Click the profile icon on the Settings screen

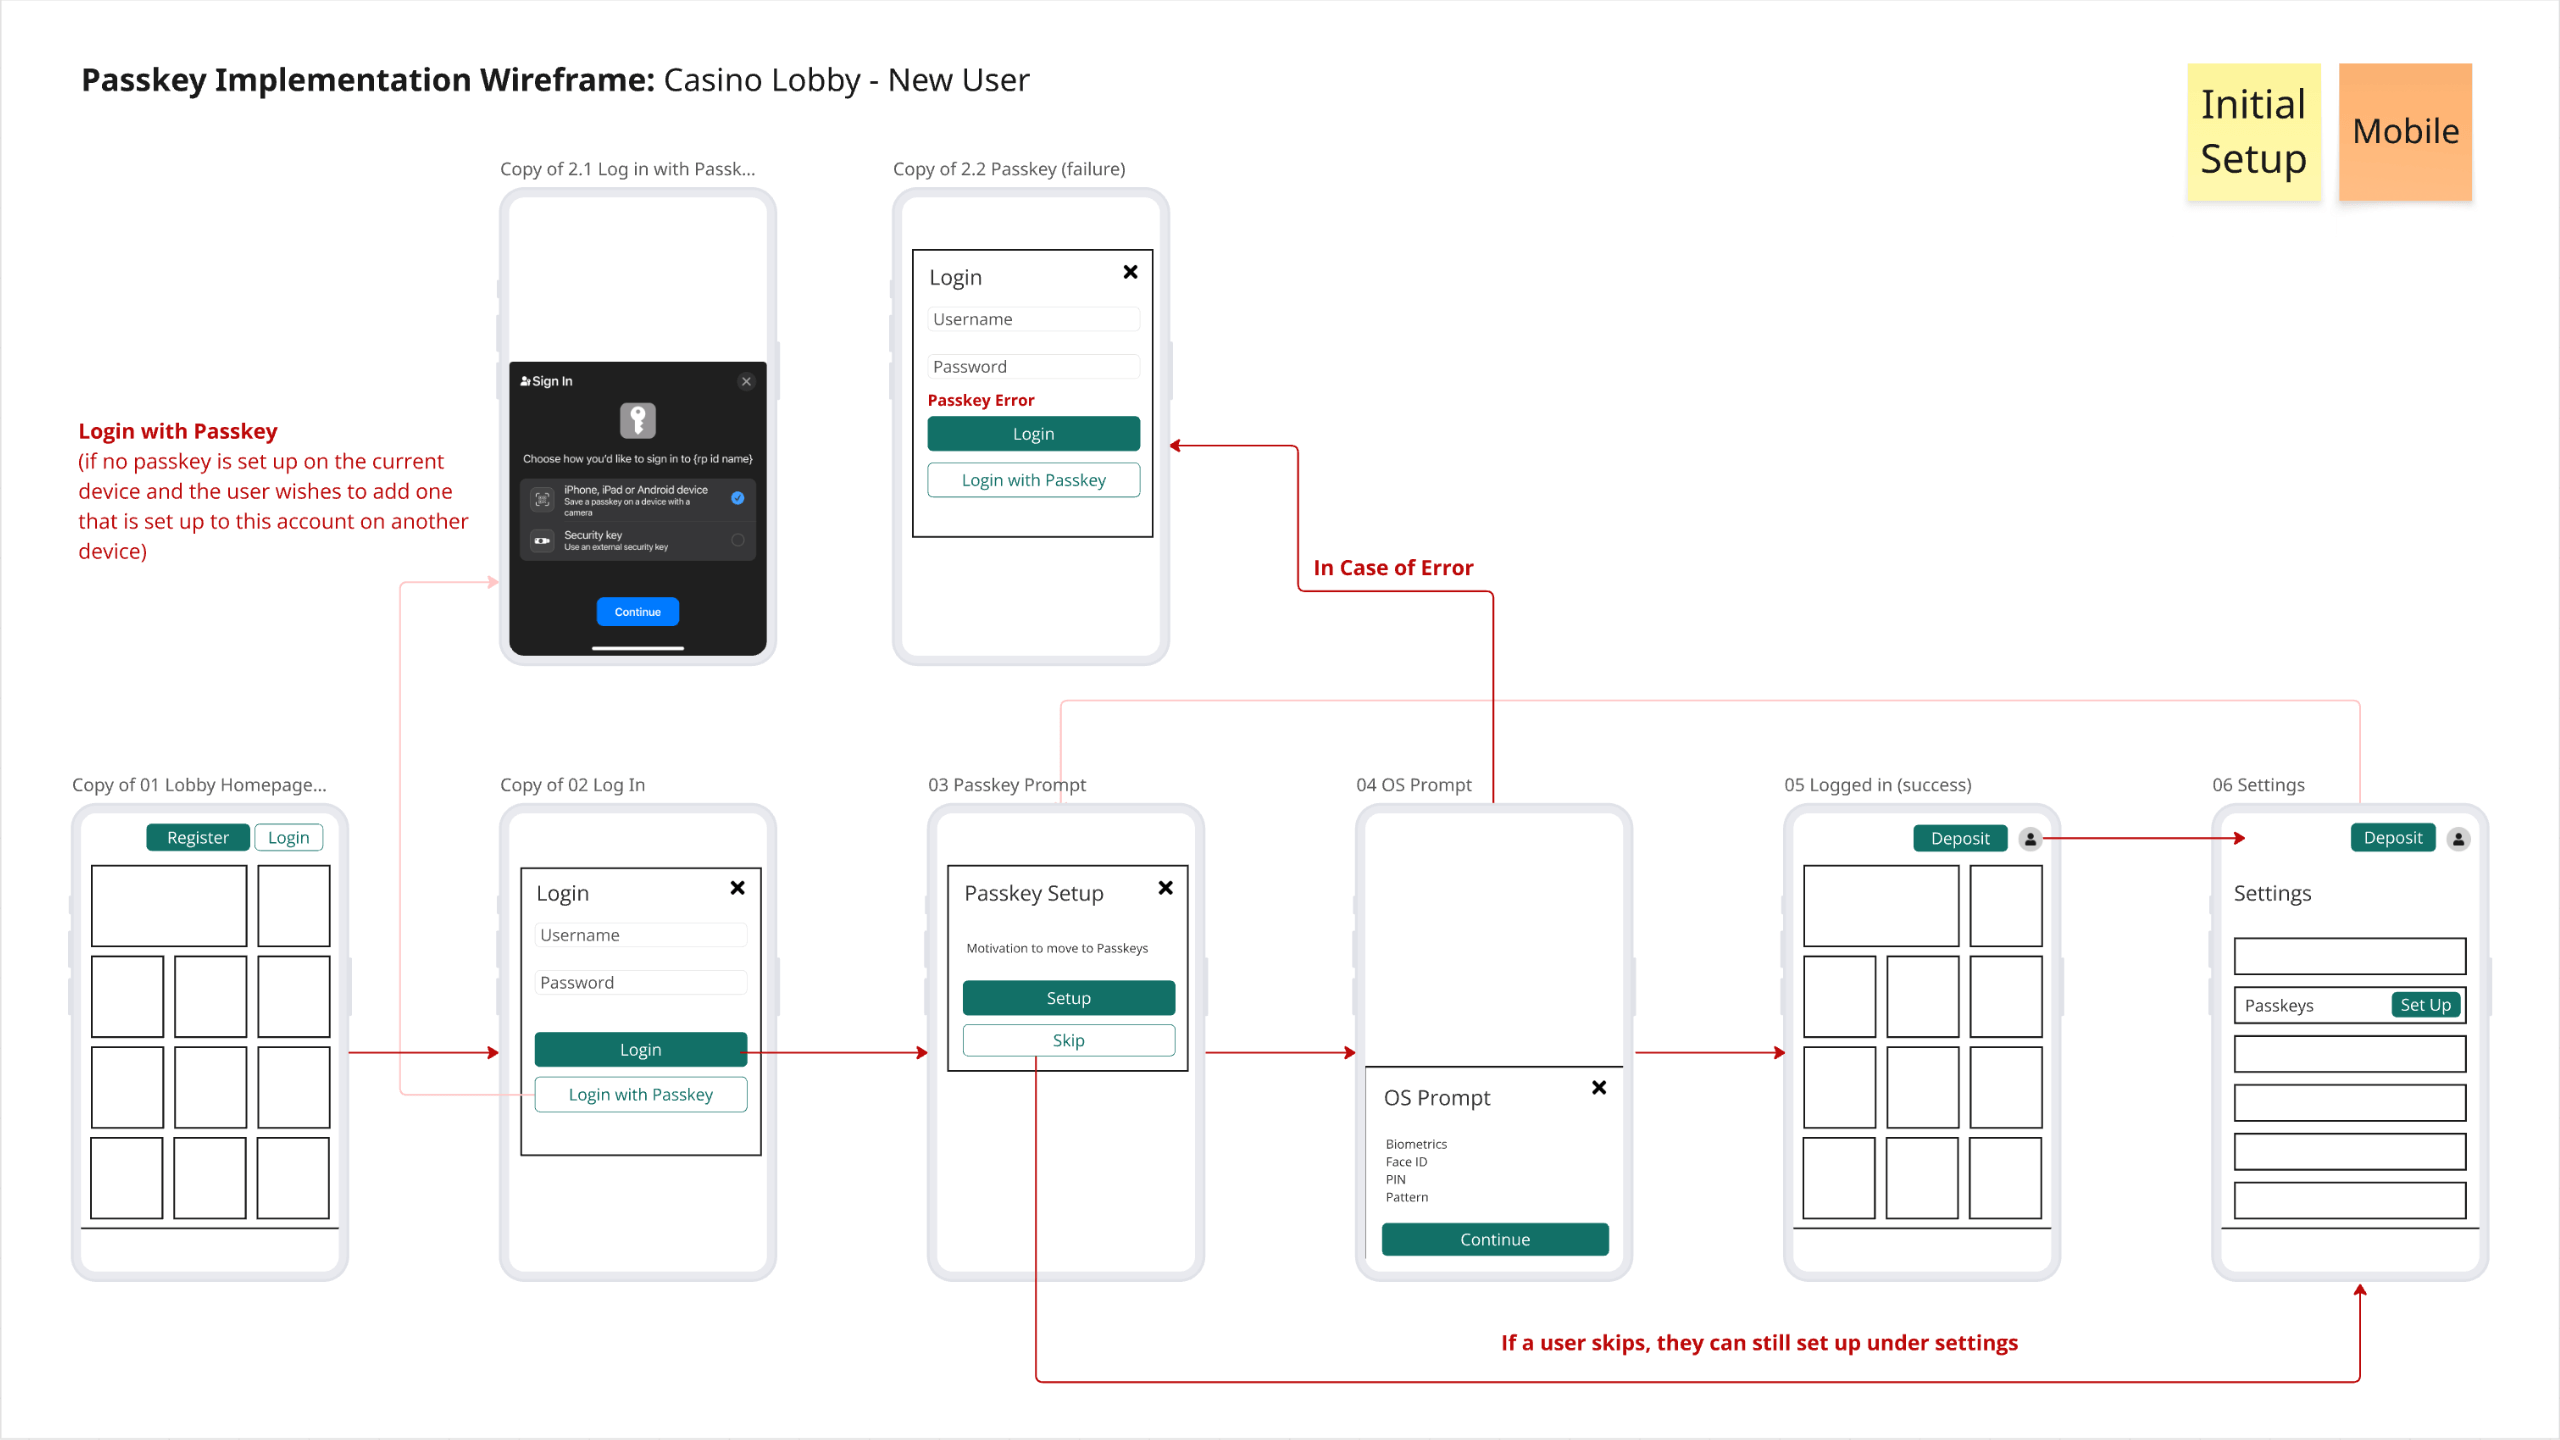tap(2459, 838)
